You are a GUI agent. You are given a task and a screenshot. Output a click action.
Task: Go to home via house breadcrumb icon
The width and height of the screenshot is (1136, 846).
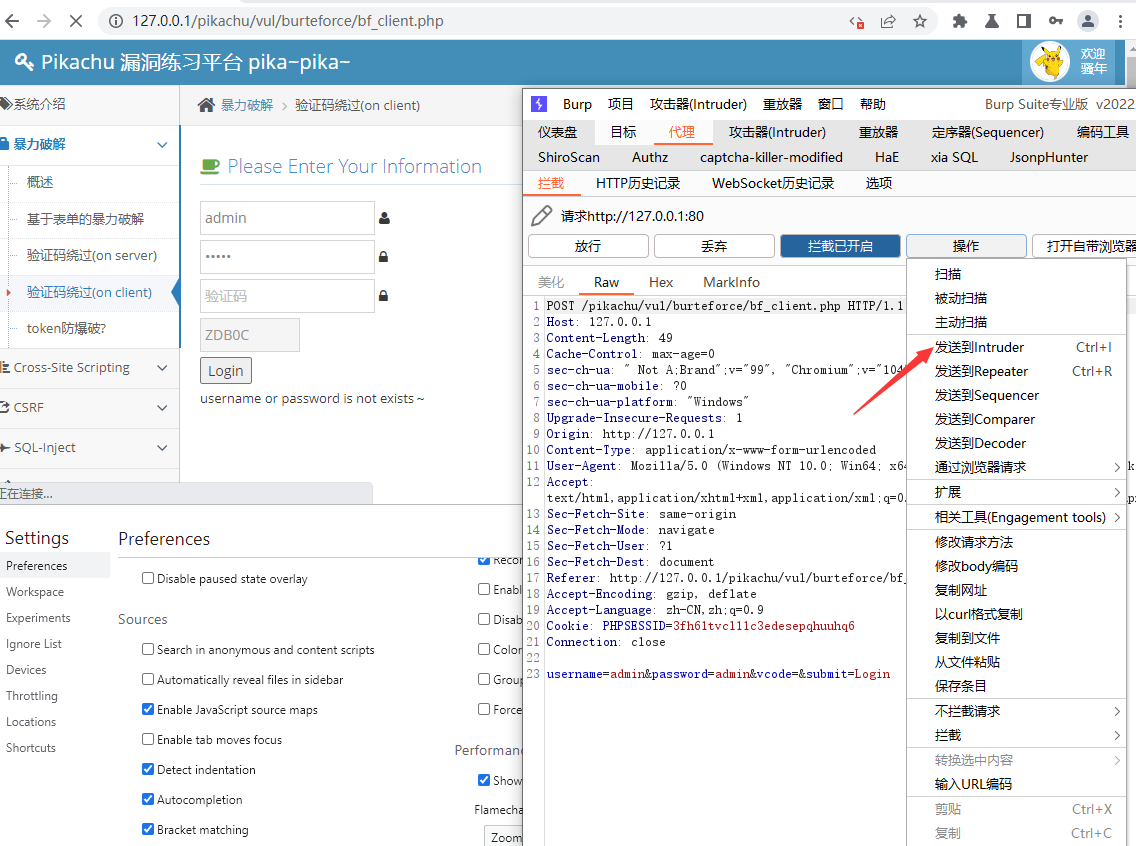click(206, 105)
